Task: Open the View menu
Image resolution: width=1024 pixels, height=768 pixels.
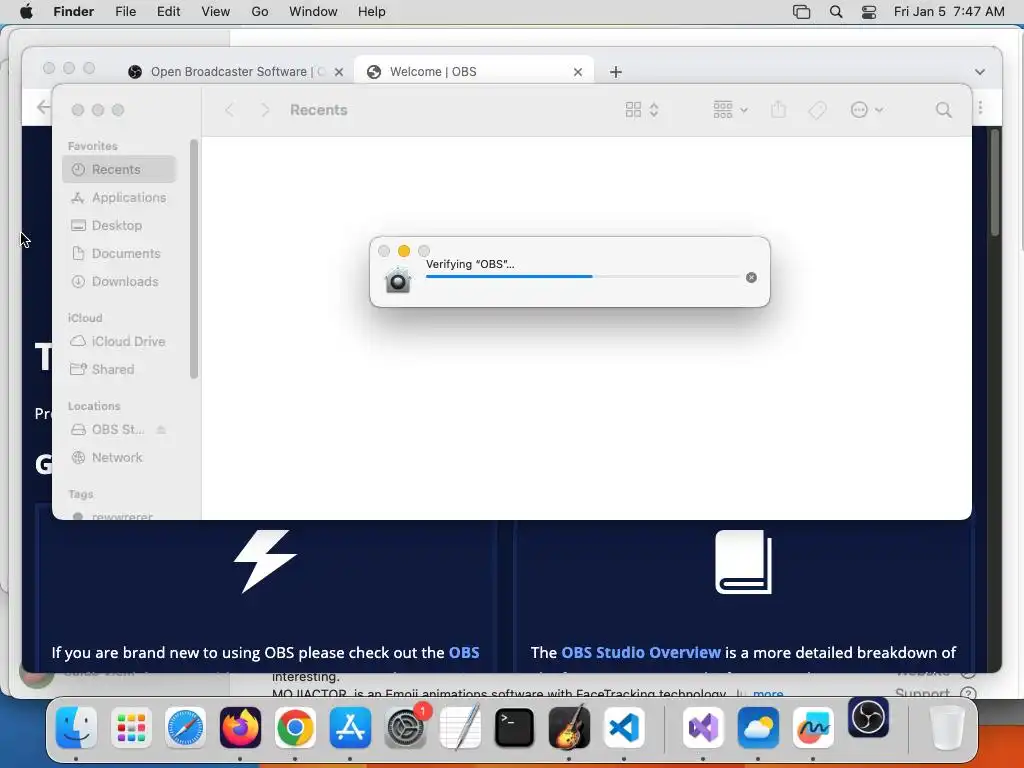Action: point(216,12)
